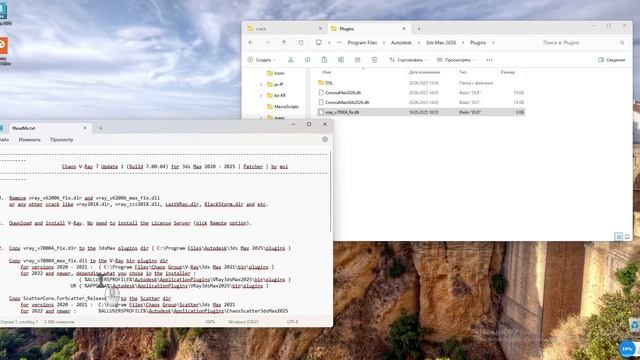Select CoronaMaxUtils2026.dlt file

point(420,102)
